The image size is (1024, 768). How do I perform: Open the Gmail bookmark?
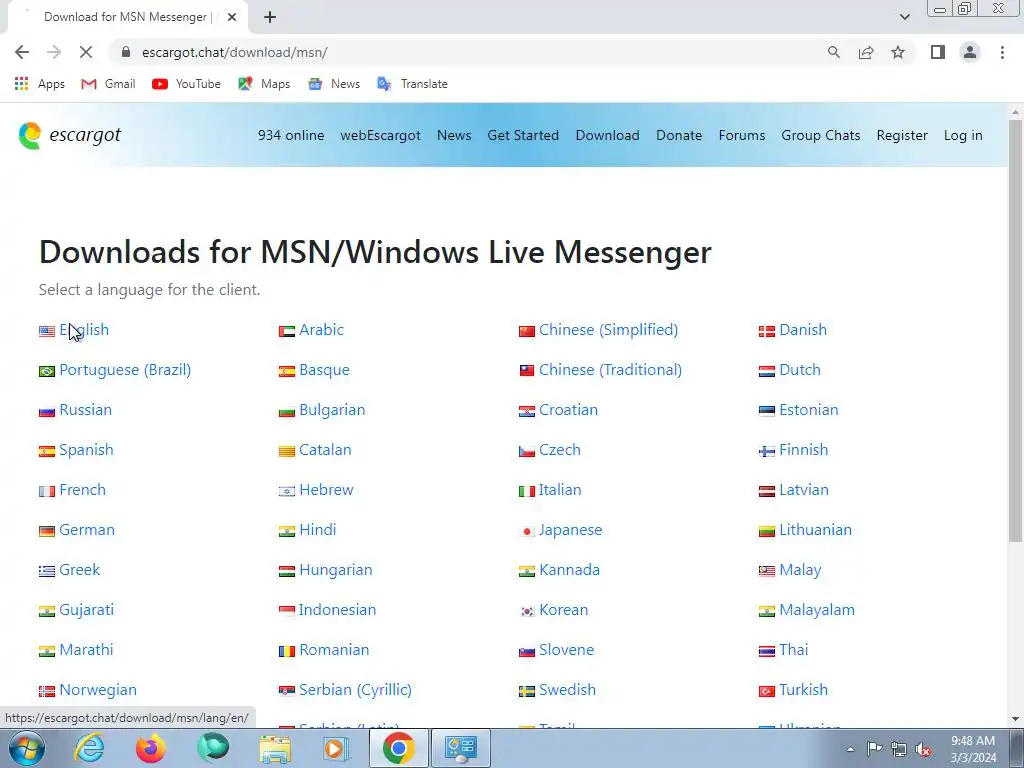point(108,84)
